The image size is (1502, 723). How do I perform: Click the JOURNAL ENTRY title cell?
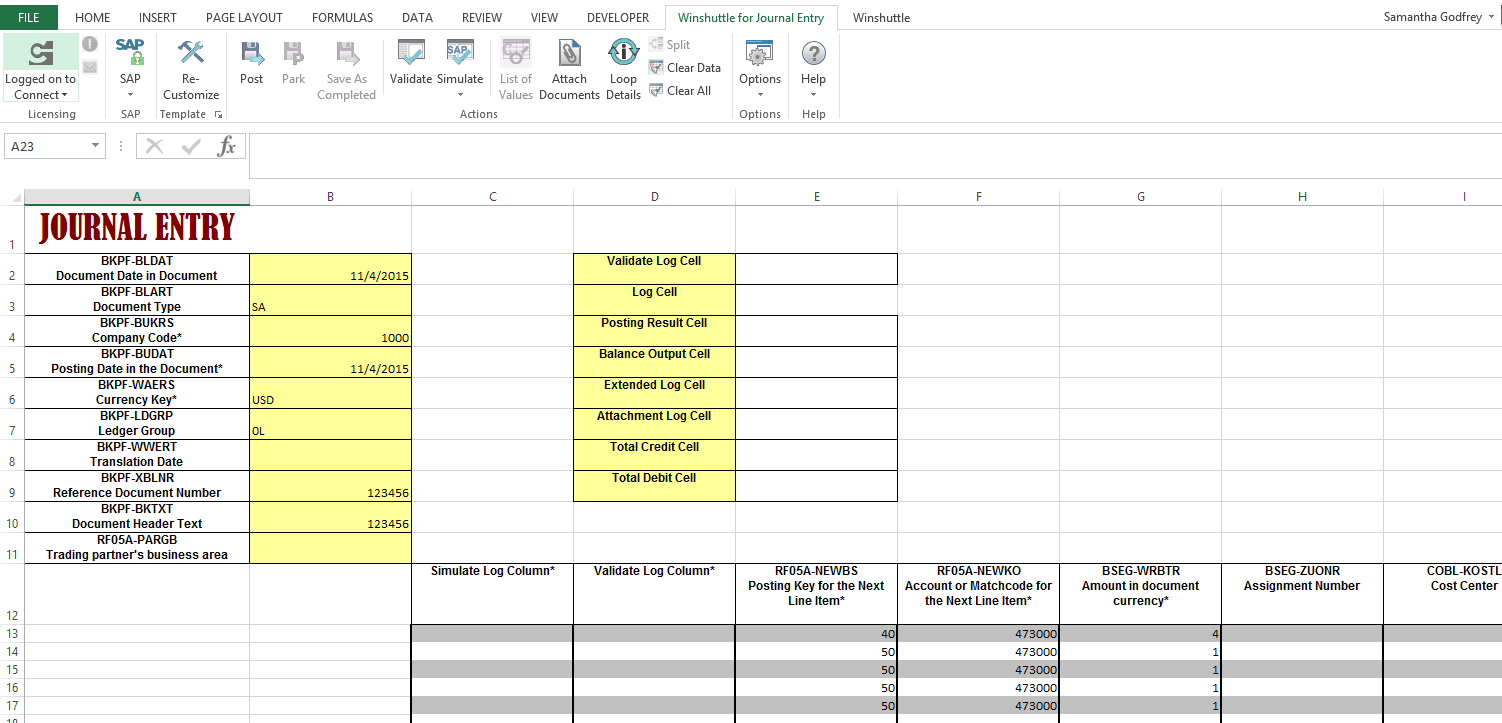point(137,229)
